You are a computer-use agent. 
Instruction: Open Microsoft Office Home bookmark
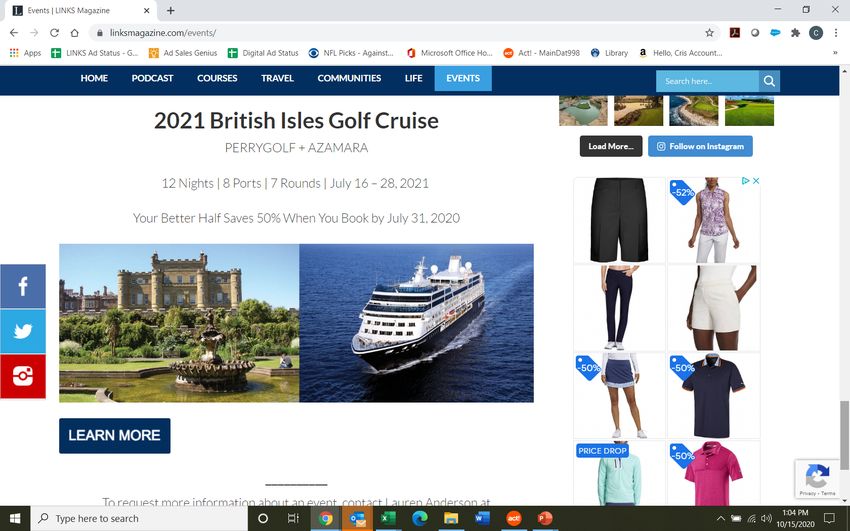[x=449, y=53]
